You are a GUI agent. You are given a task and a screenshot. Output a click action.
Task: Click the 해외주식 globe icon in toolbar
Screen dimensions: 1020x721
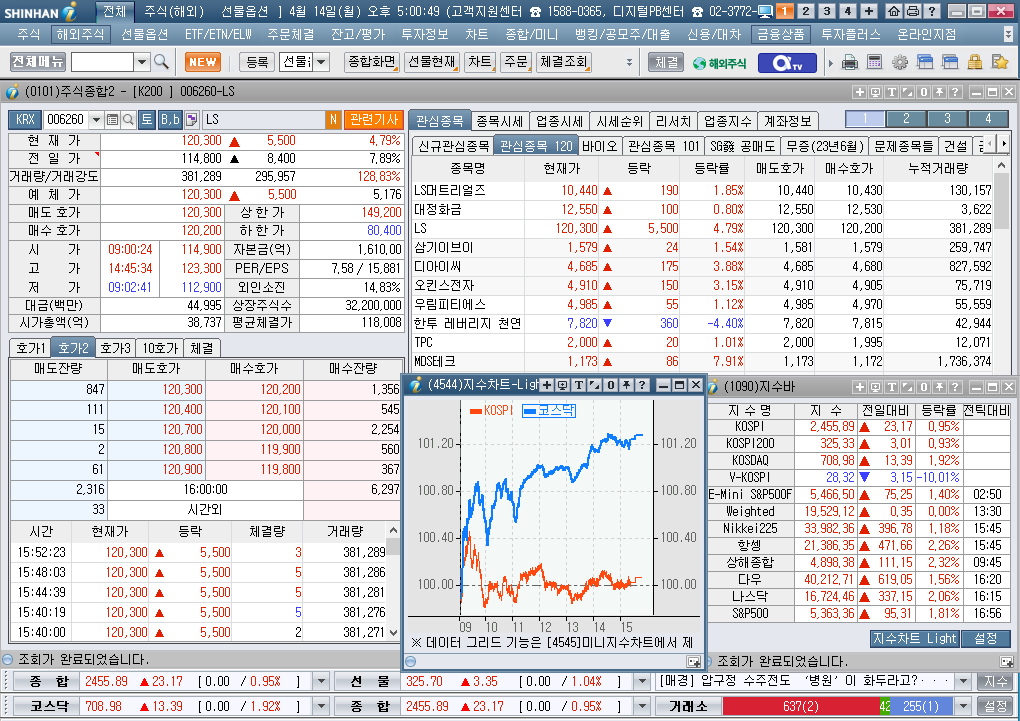(x=719, y=63)
